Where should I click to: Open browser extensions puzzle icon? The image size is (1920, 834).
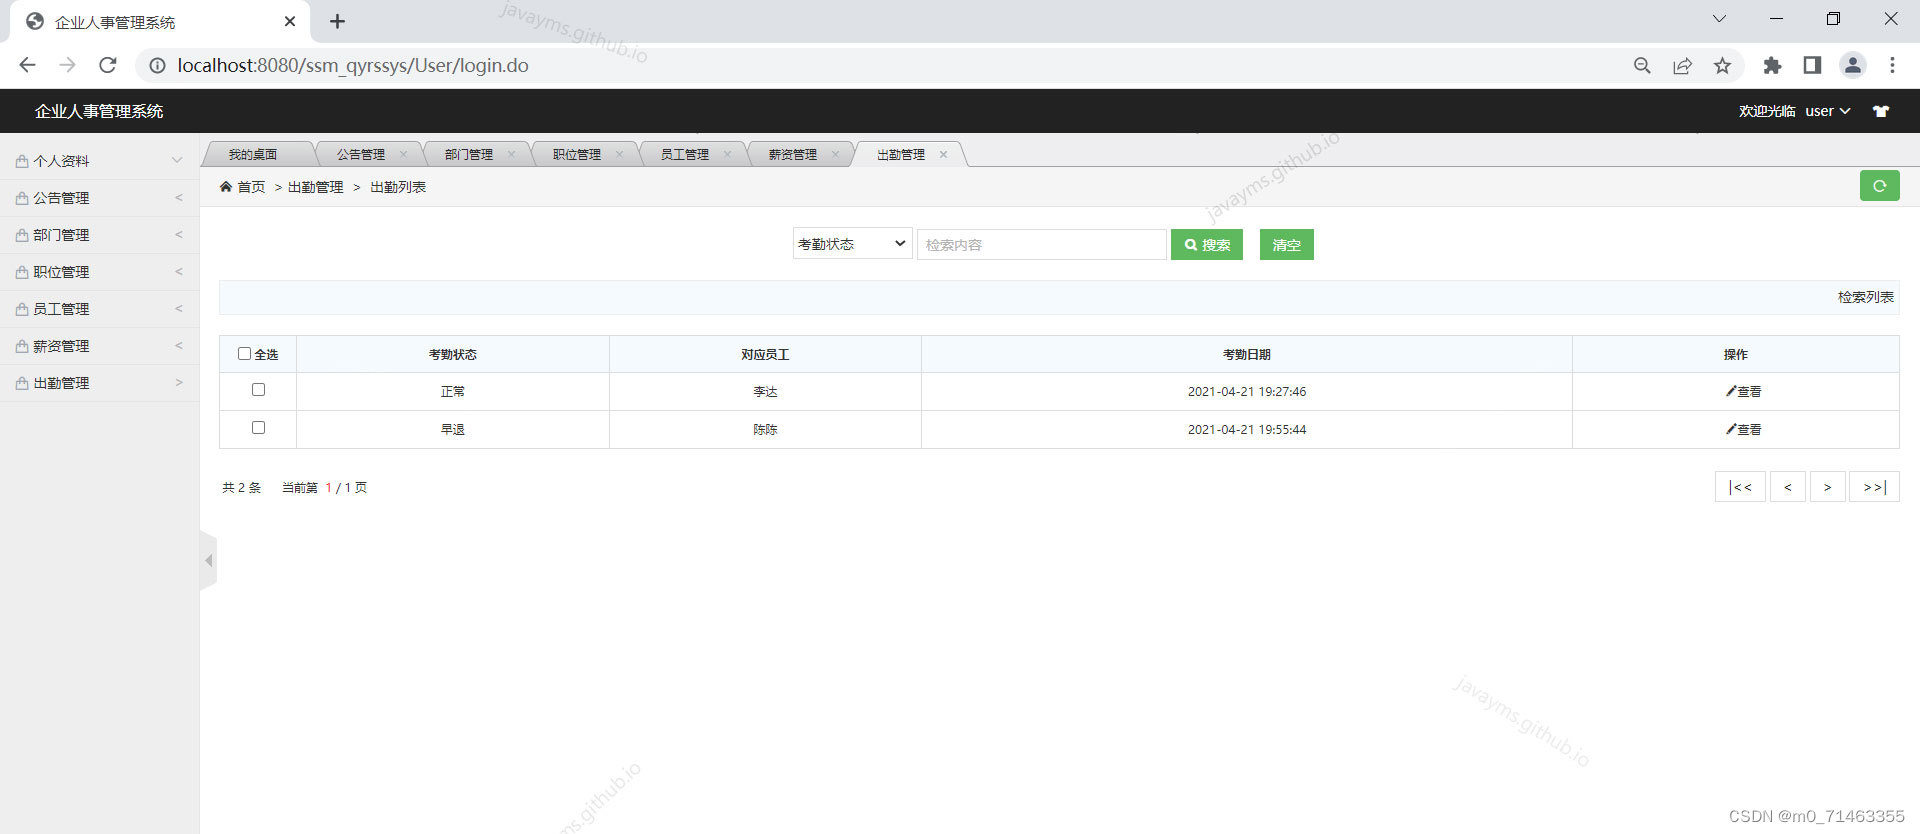pyautogui.click(x=1772, y=65)
